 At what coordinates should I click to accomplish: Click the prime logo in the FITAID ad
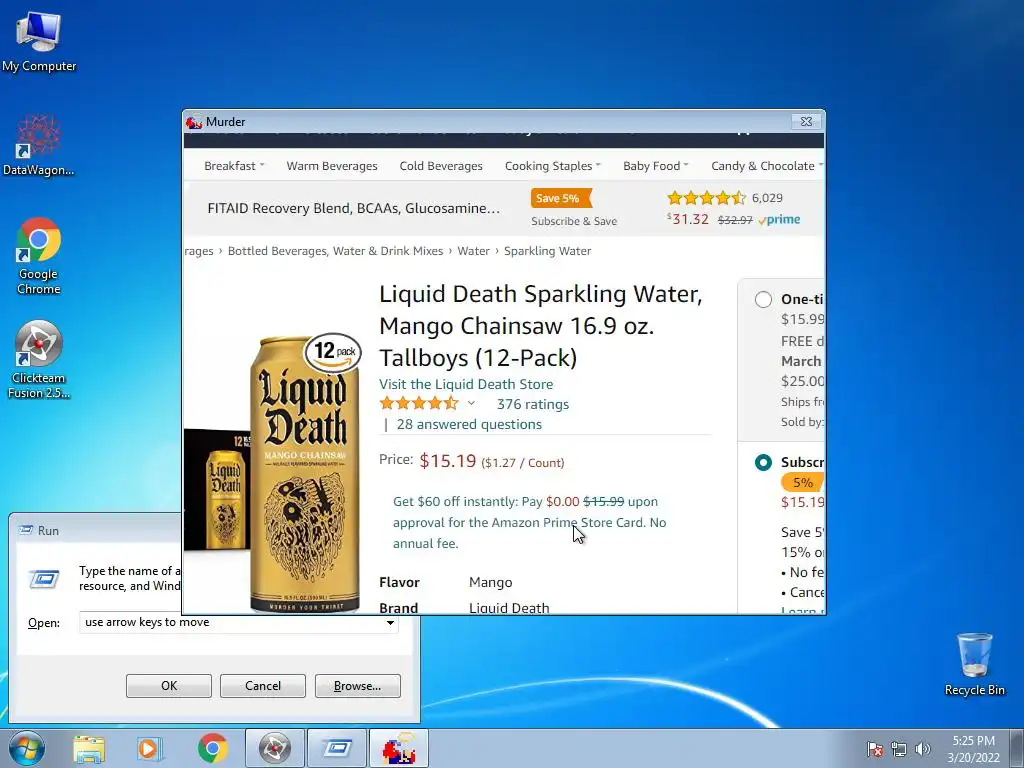click(x=780, y=220)
